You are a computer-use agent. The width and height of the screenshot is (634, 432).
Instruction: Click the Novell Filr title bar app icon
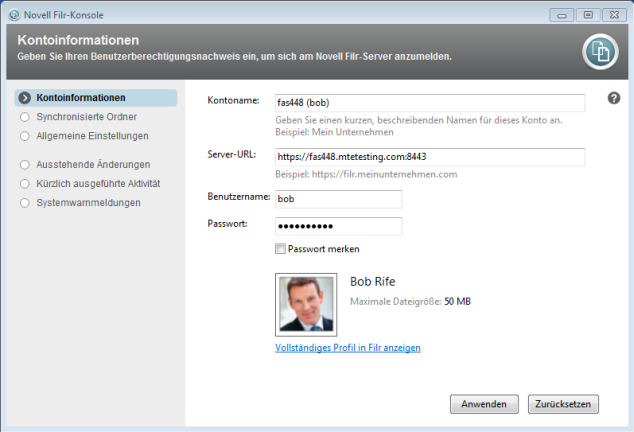click(x=14, y=15)
